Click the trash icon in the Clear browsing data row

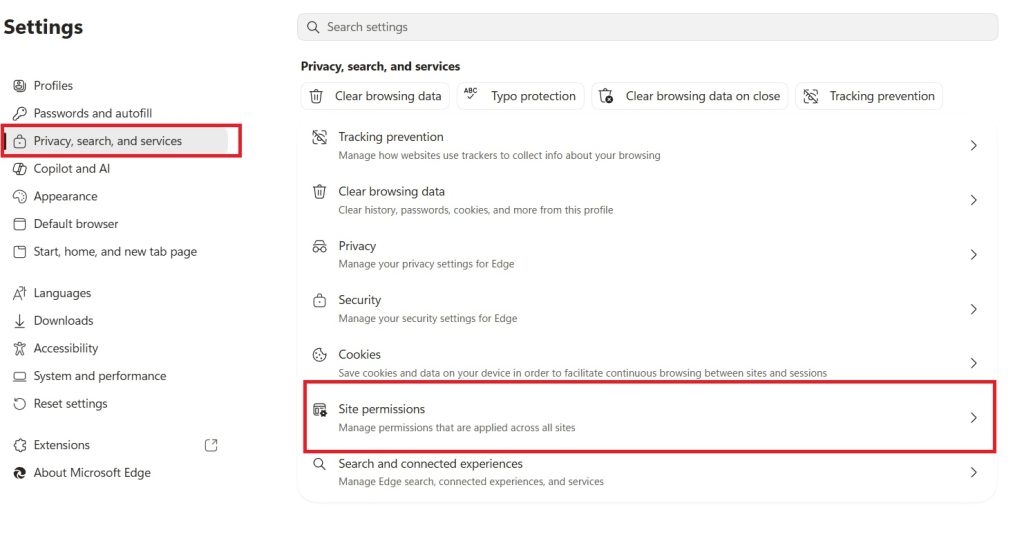(x=319, y=192)
